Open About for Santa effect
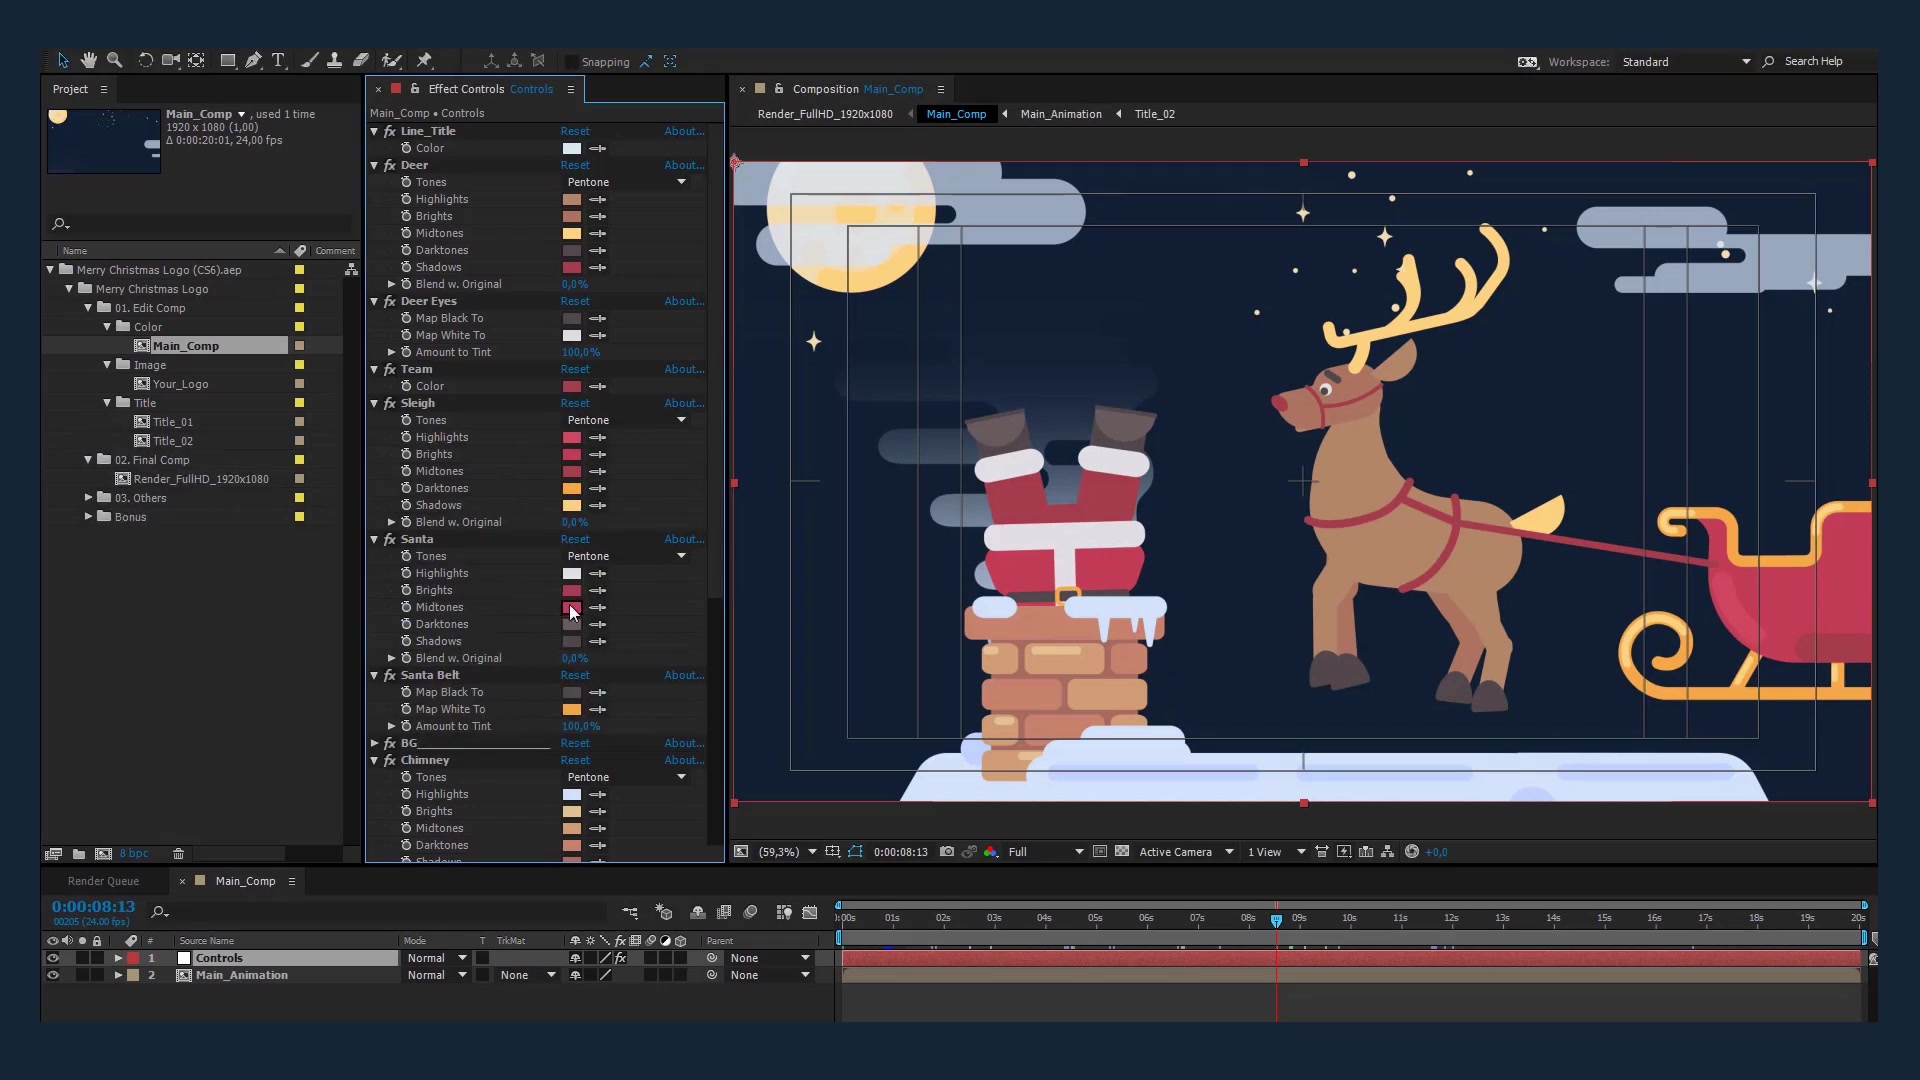The image size is (1920, 1080). [684, 539]
